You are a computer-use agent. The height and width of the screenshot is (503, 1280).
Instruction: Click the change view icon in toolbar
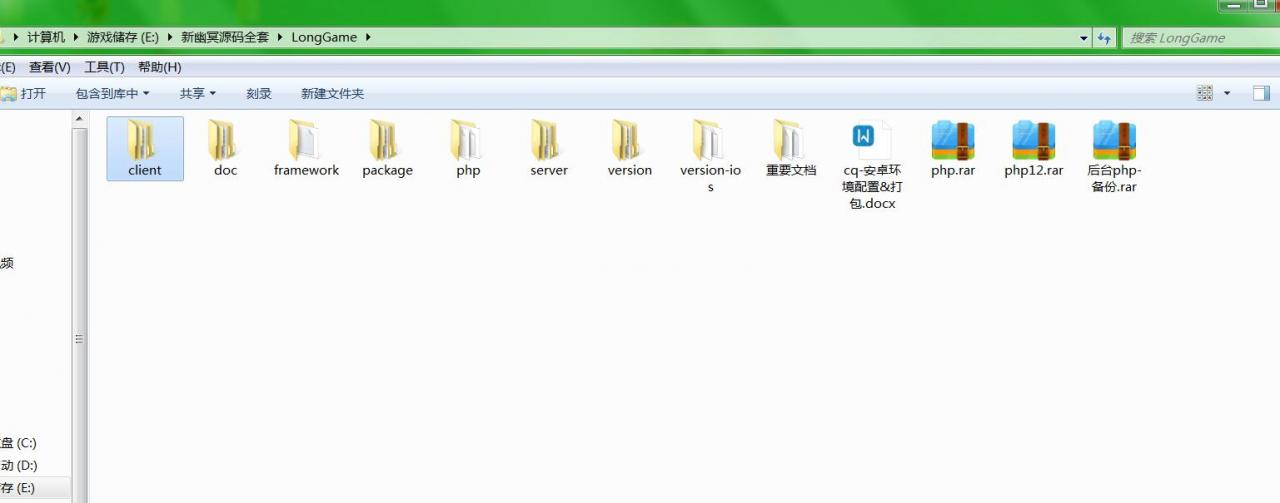1205,93
